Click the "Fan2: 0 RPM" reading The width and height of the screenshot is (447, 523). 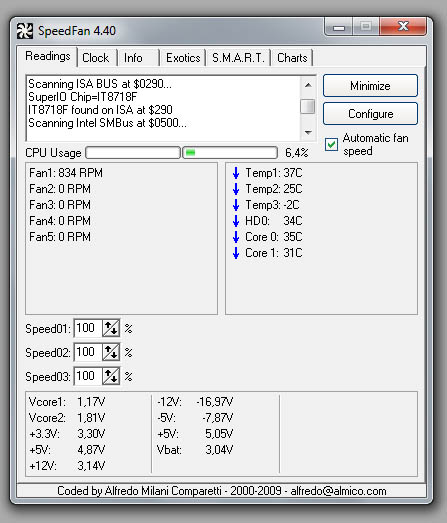tap(60, 189)
